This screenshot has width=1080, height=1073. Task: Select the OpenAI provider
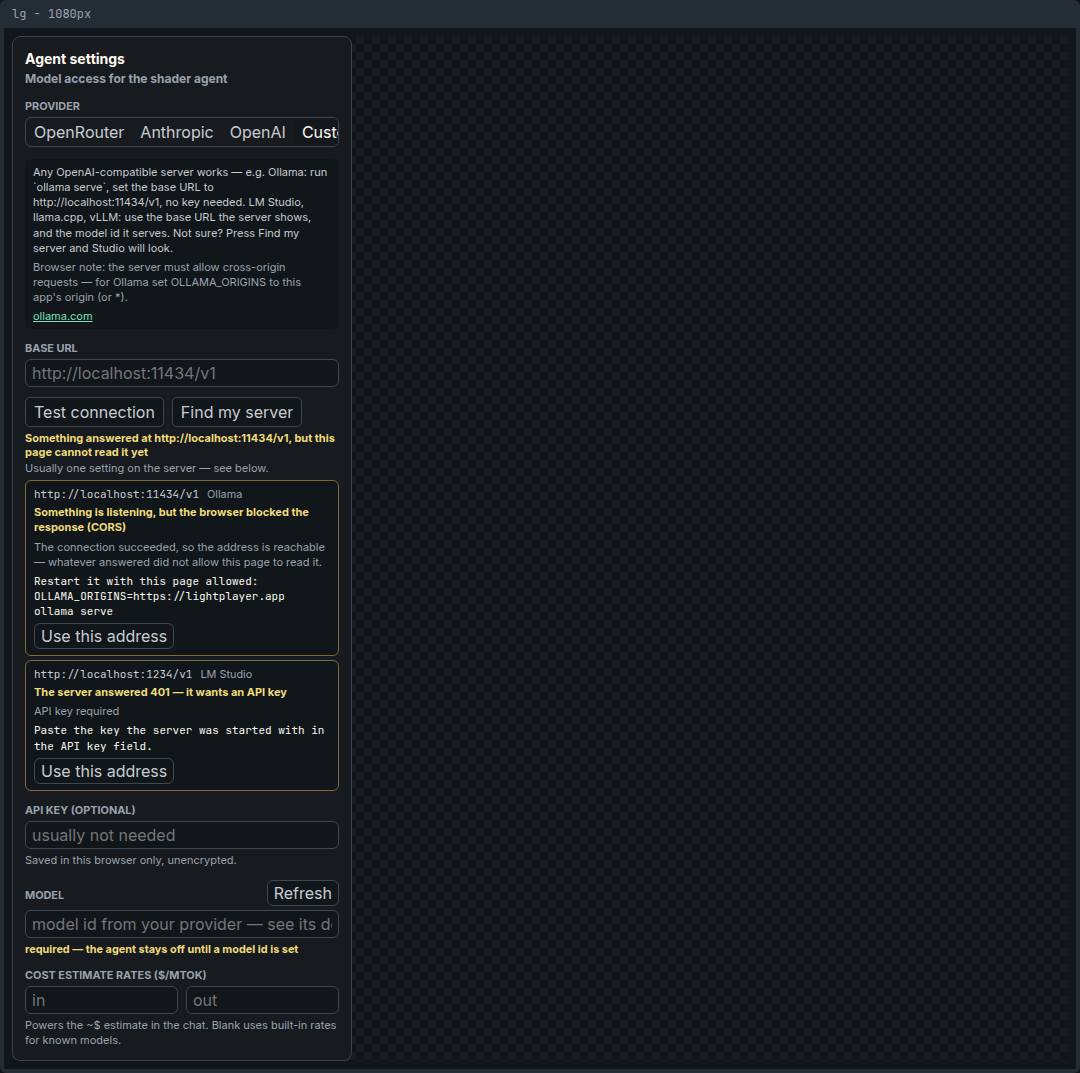258,132
